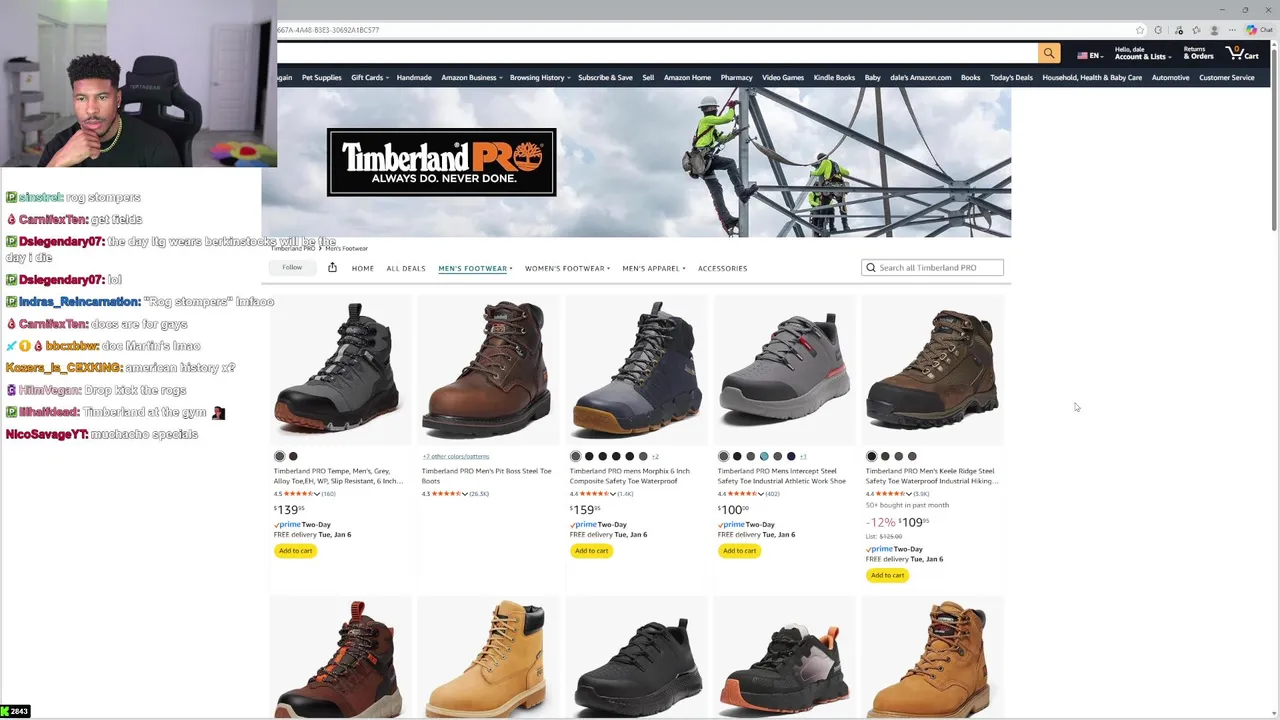Expand the Women's Footwear store menu
The image size is (1280, 720).
(x=567, y=268)
